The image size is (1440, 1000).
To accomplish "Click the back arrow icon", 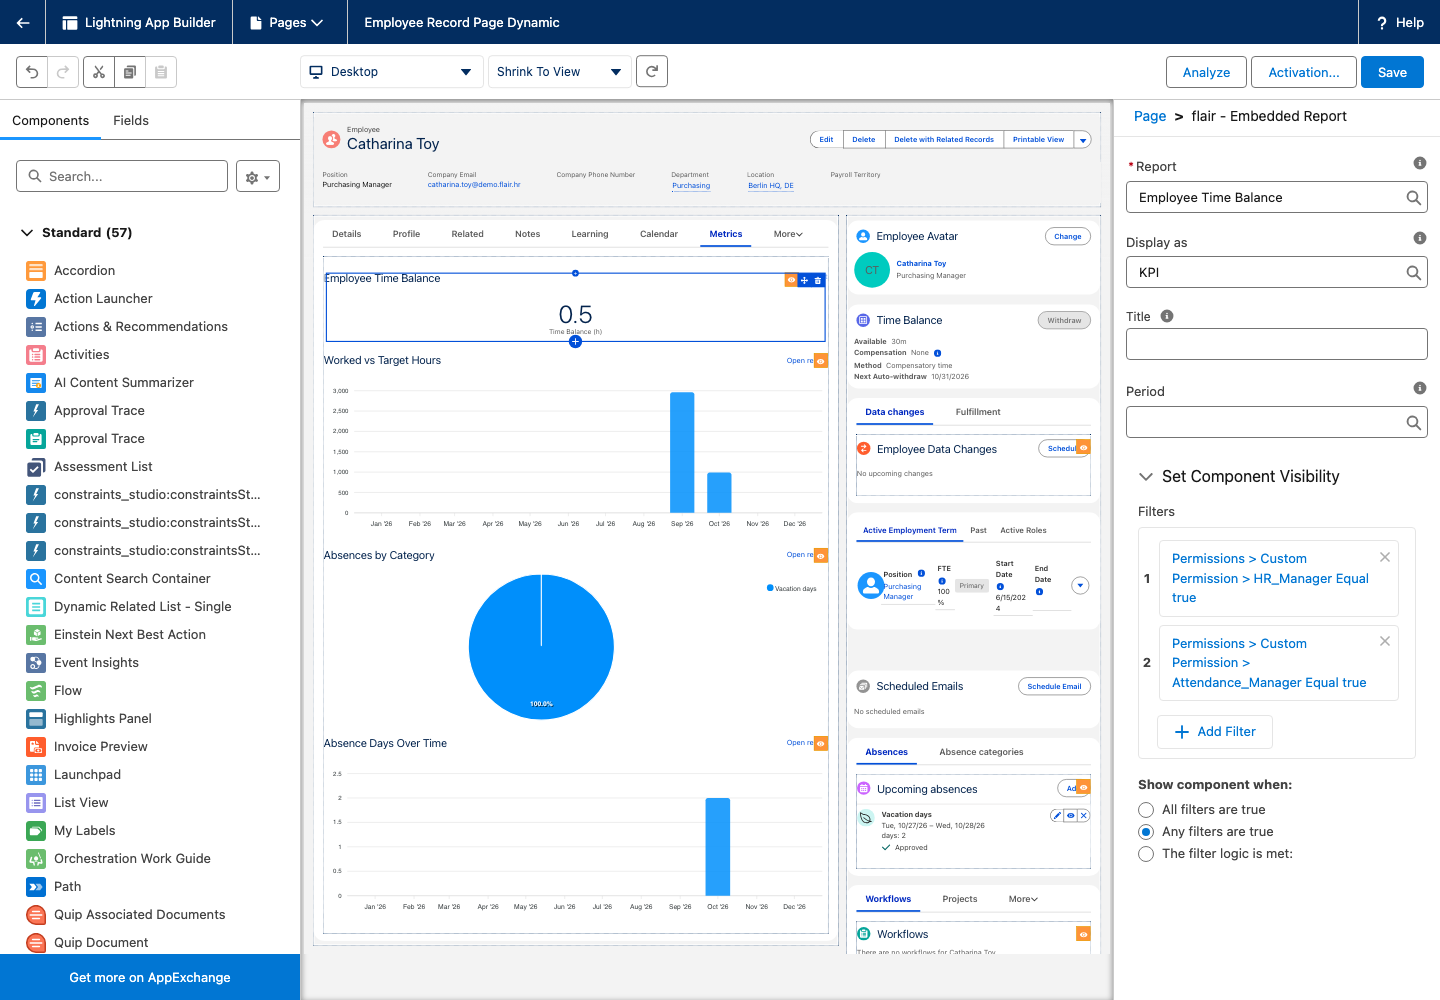I will coord(22,22).
